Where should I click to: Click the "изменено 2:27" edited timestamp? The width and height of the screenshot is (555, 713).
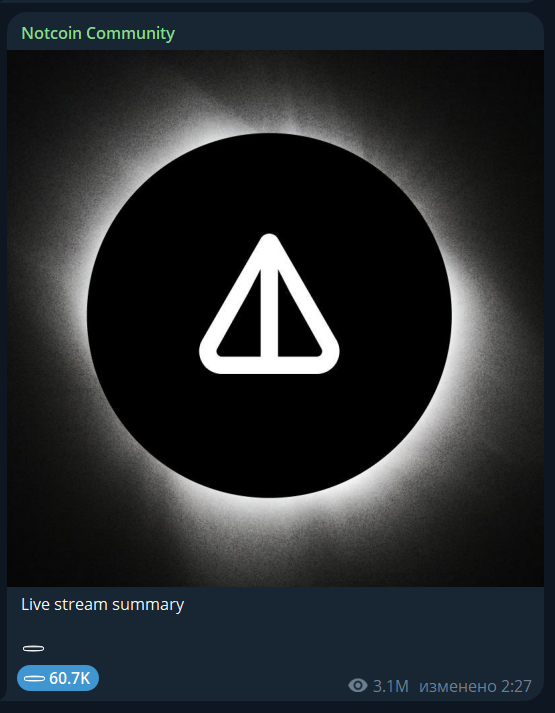[475, 686]
